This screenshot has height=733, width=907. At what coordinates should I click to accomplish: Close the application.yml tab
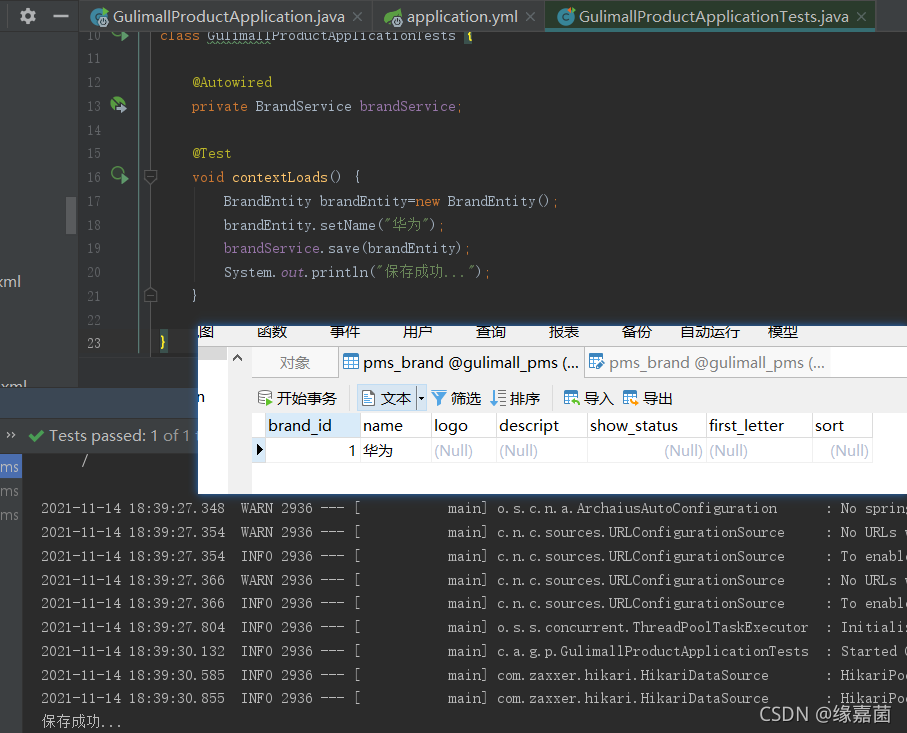click(x=530, y=17)
